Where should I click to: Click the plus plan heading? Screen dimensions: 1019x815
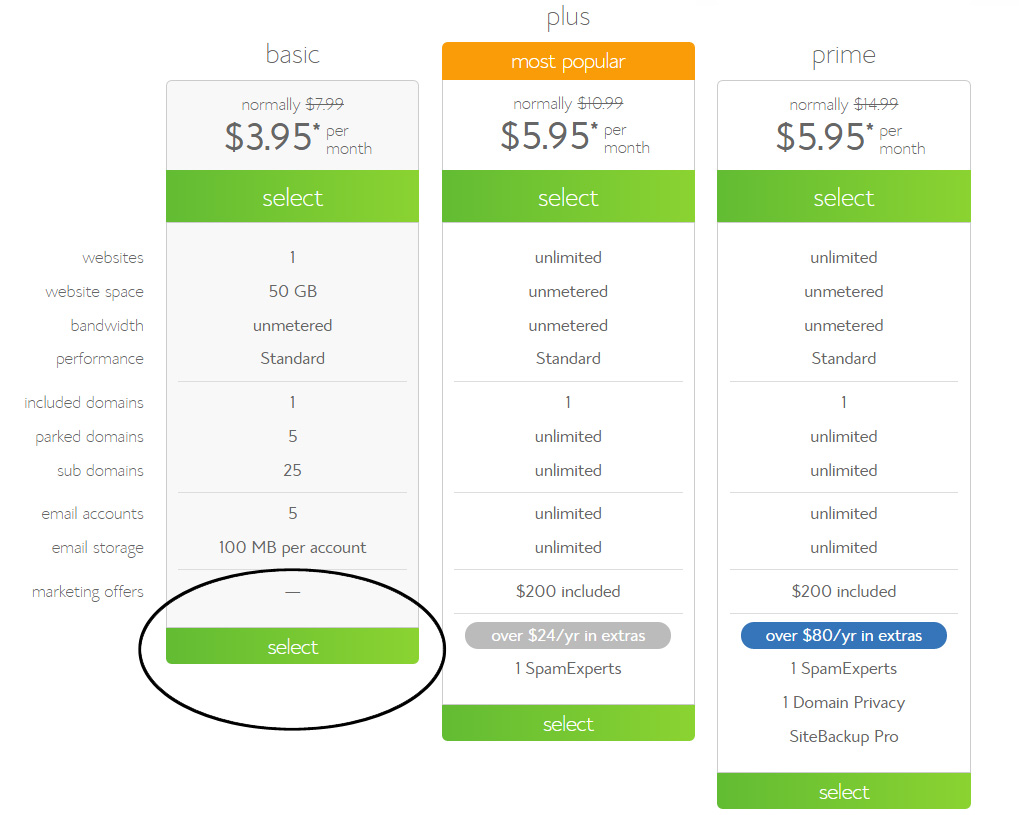click(568, 17)
